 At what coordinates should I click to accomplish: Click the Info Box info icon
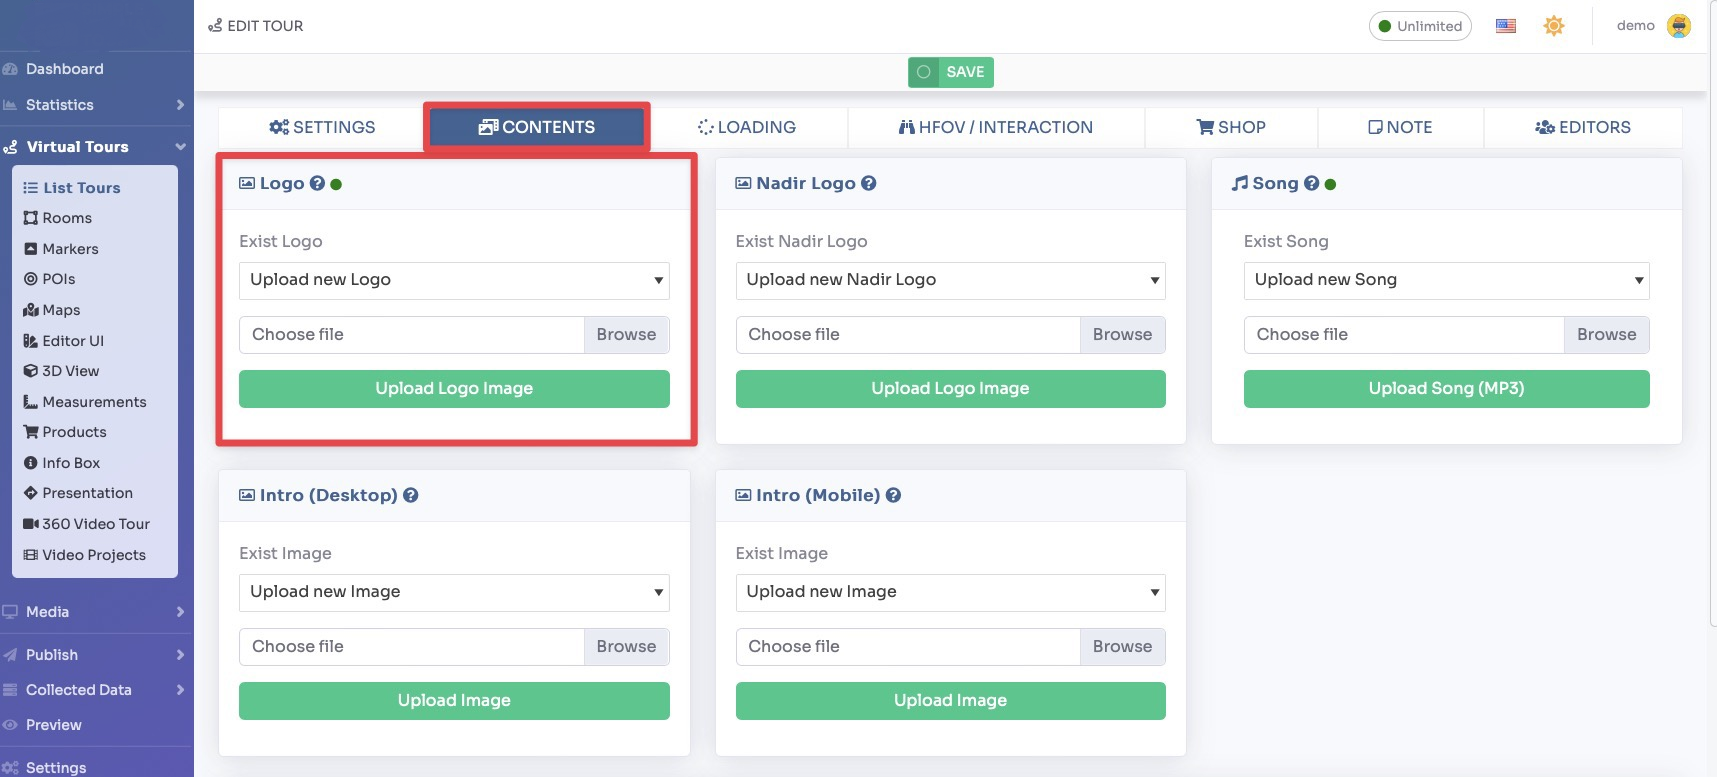pyautogui.click(x=31, y=463)
